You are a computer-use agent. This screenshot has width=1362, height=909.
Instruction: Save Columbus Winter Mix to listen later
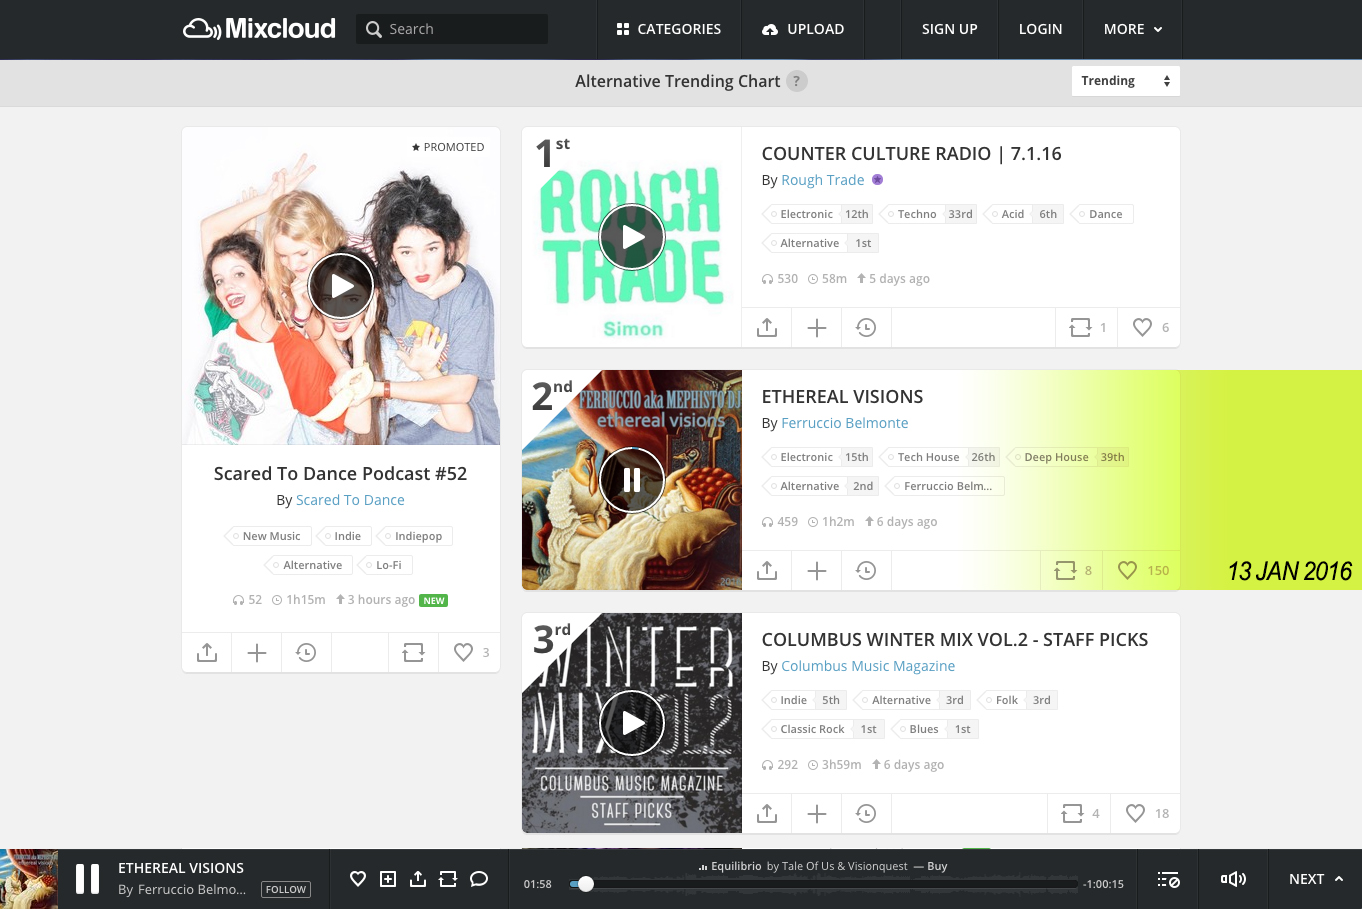[x=866, y=813]
